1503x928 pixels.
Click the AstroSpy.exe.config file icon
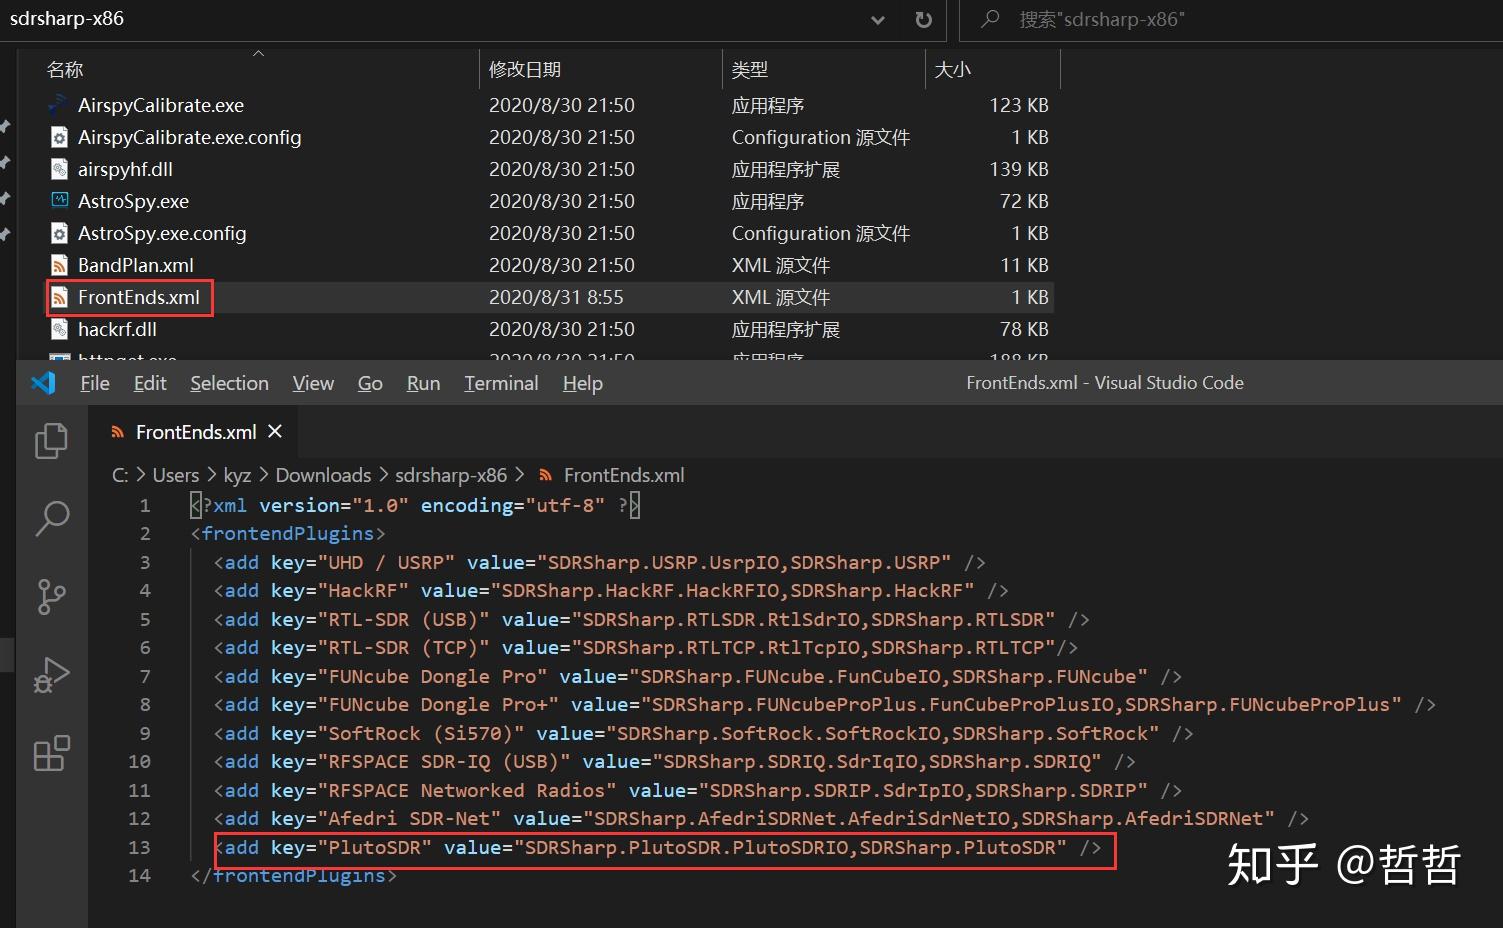tap(59, 233)
